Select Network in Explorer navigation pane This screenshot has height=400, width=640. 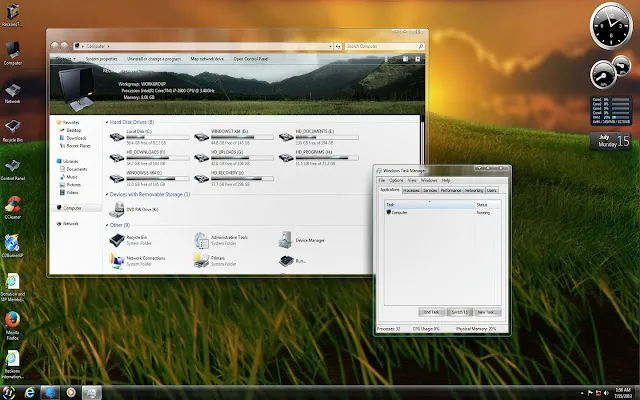point(68,224)
